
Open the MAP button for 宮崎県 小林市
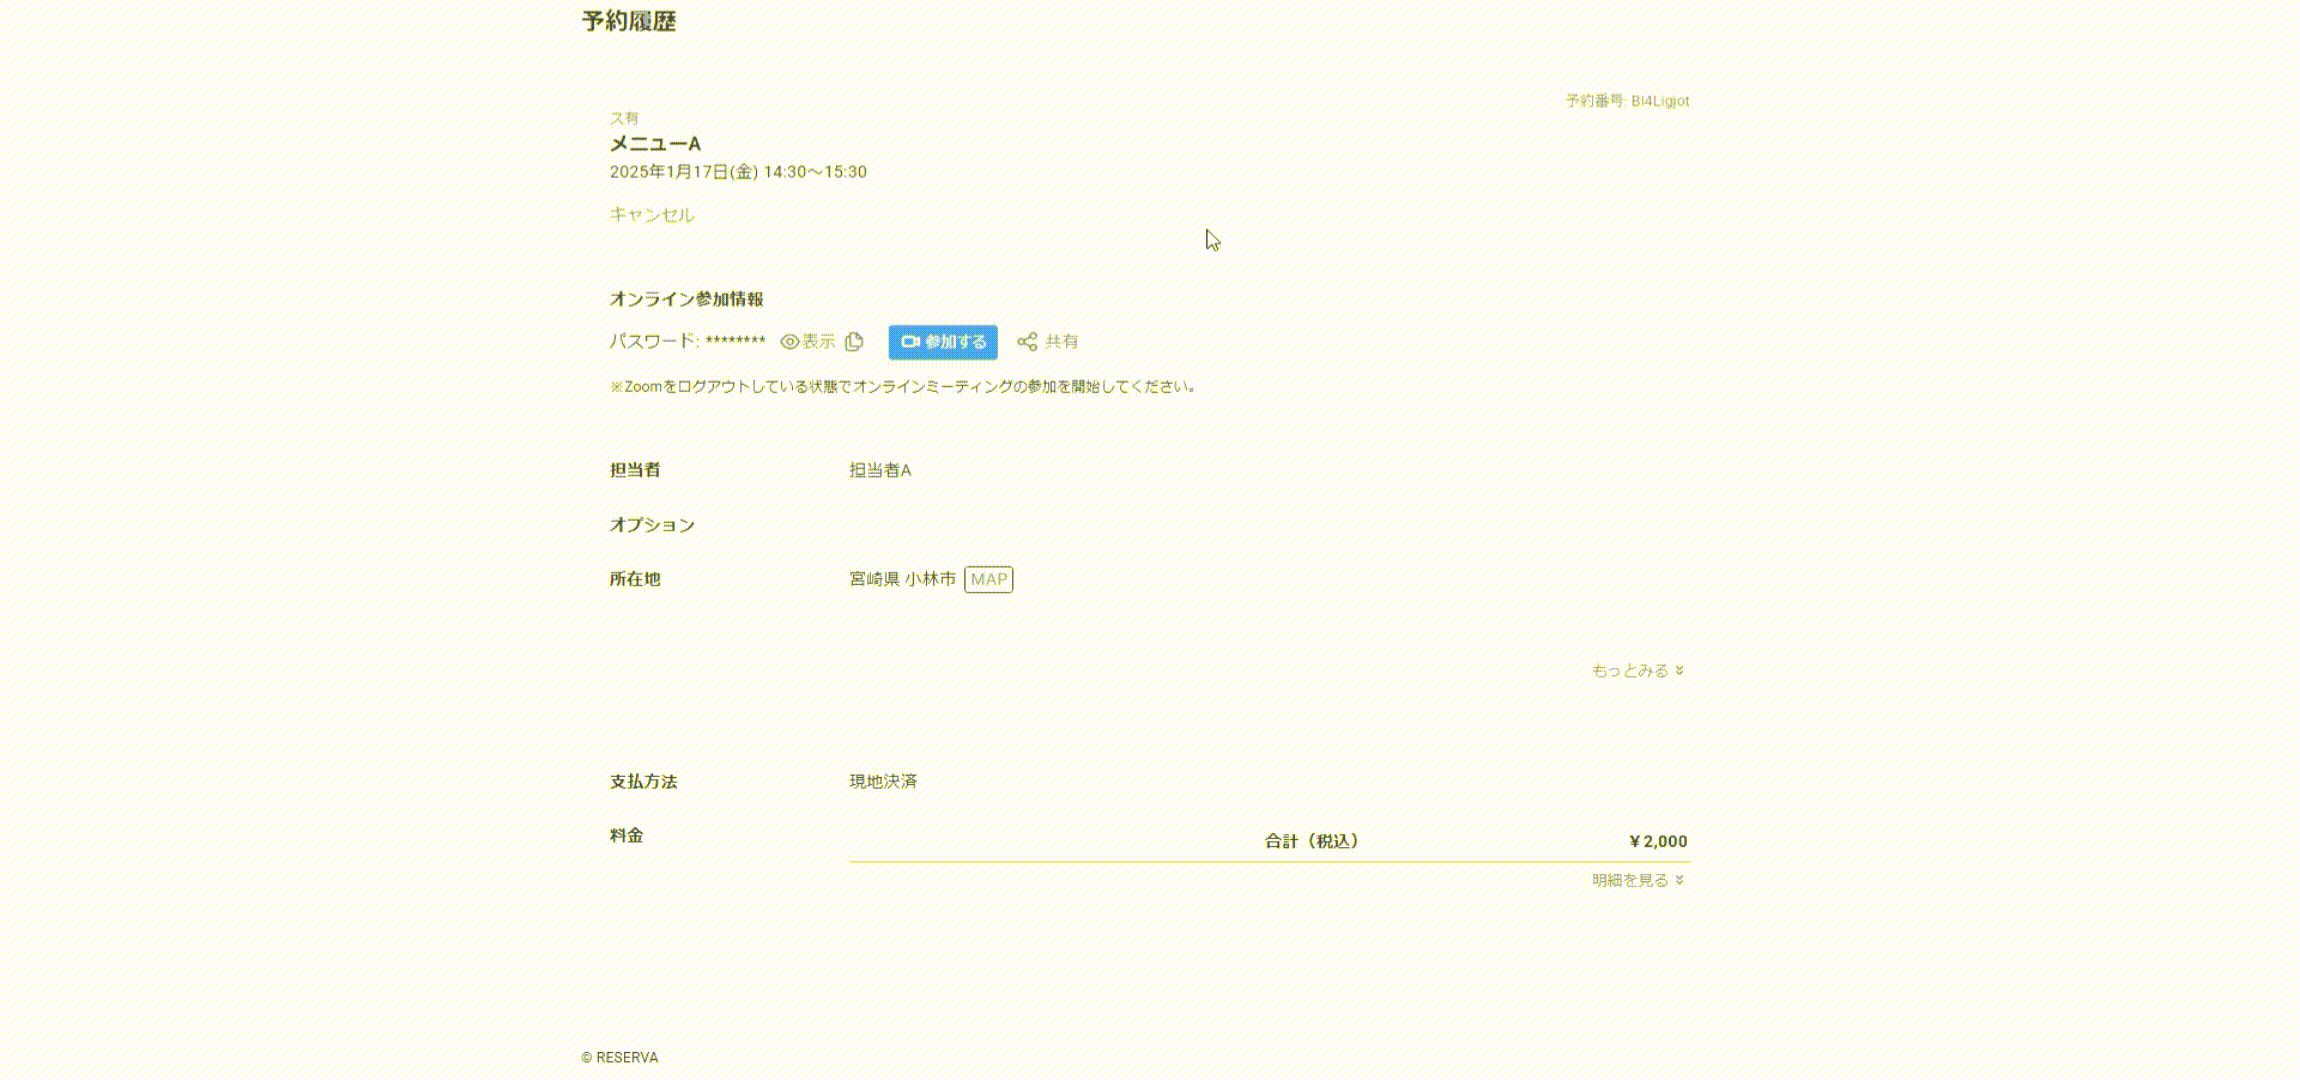point(989,580)
